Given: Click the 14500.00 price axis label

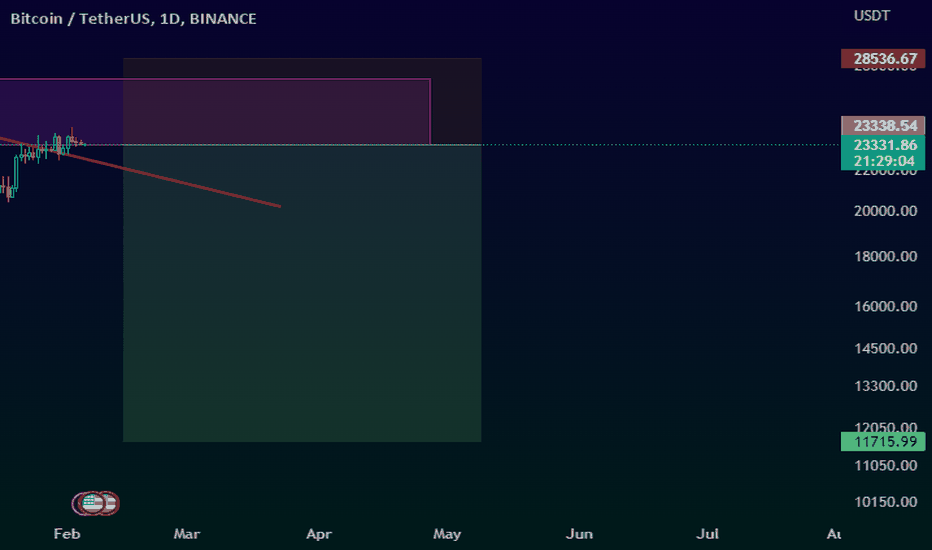Looking at the screenshot, I should pos(885,348).
